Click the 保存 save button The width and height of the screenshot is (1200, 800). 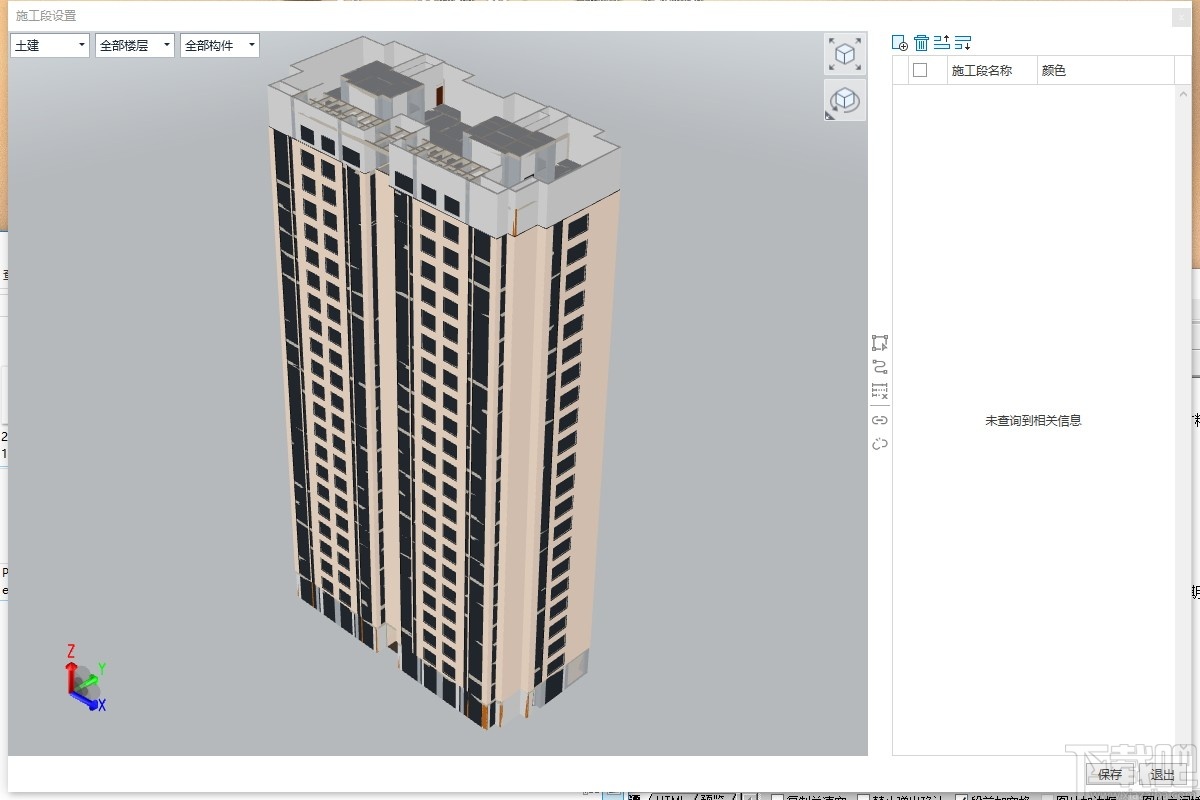[x=1109, y=775]
